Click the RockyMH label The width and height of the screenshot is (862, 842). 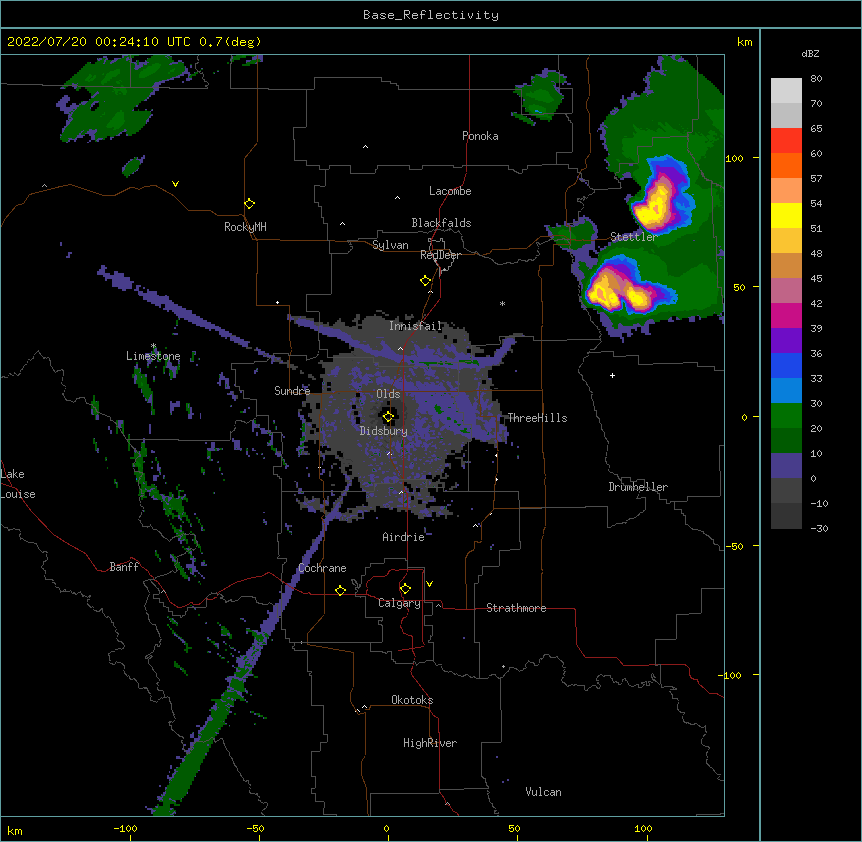pyautogui.click(x=245, y=227)
